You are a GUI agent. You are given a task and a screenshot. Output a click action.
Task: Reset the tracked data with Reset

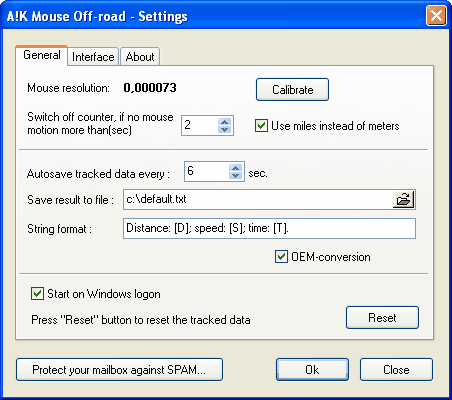point(382,317)
